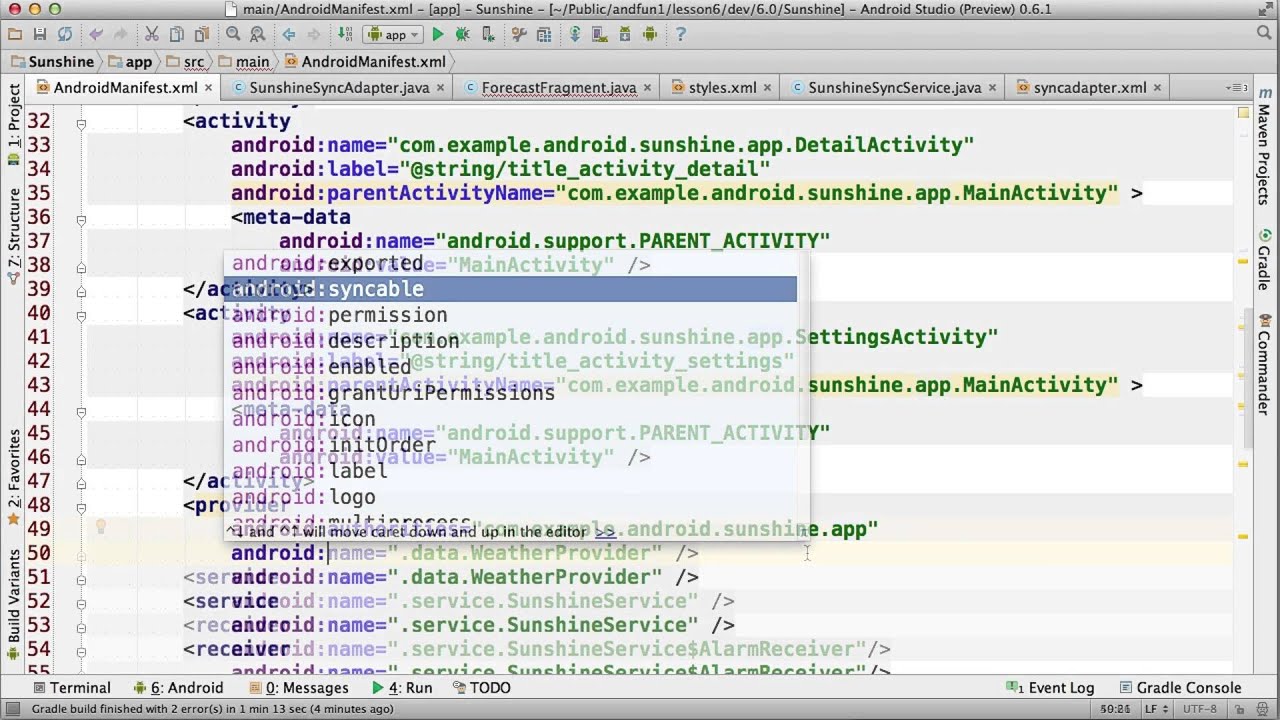This screenshot has width=1280, height=720.
Task: Collapse activity tag fold at line 32
Action: pyautogui.click(x=81, y=124)
